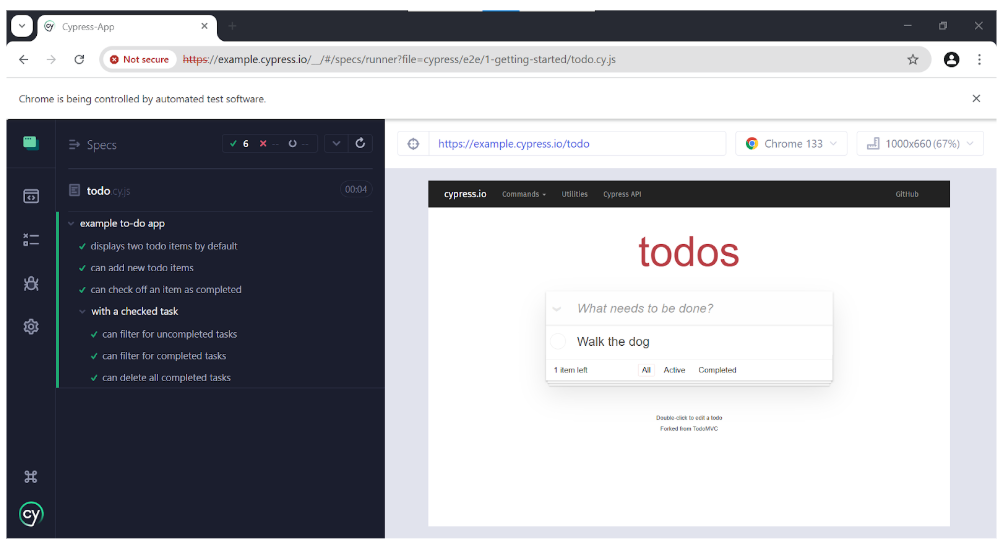Open Utilities in the navbar

coord(574,194)
